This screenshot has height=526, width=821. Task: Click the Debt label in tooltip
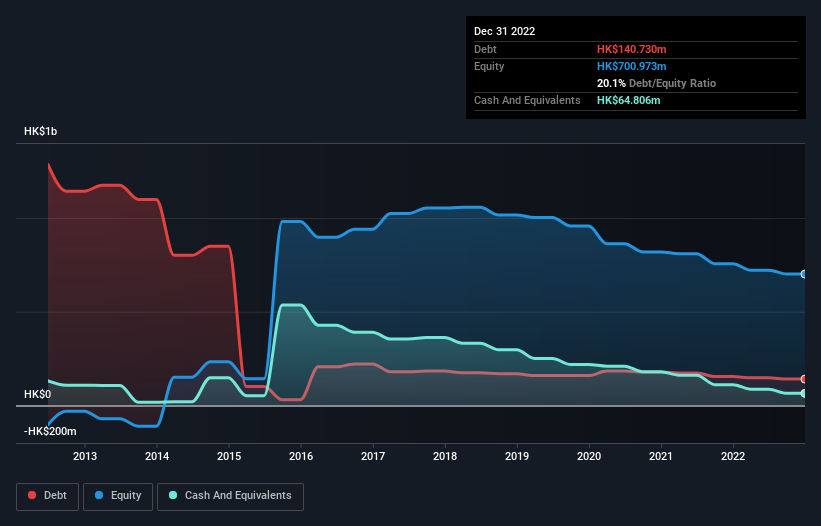pos(485,49)
